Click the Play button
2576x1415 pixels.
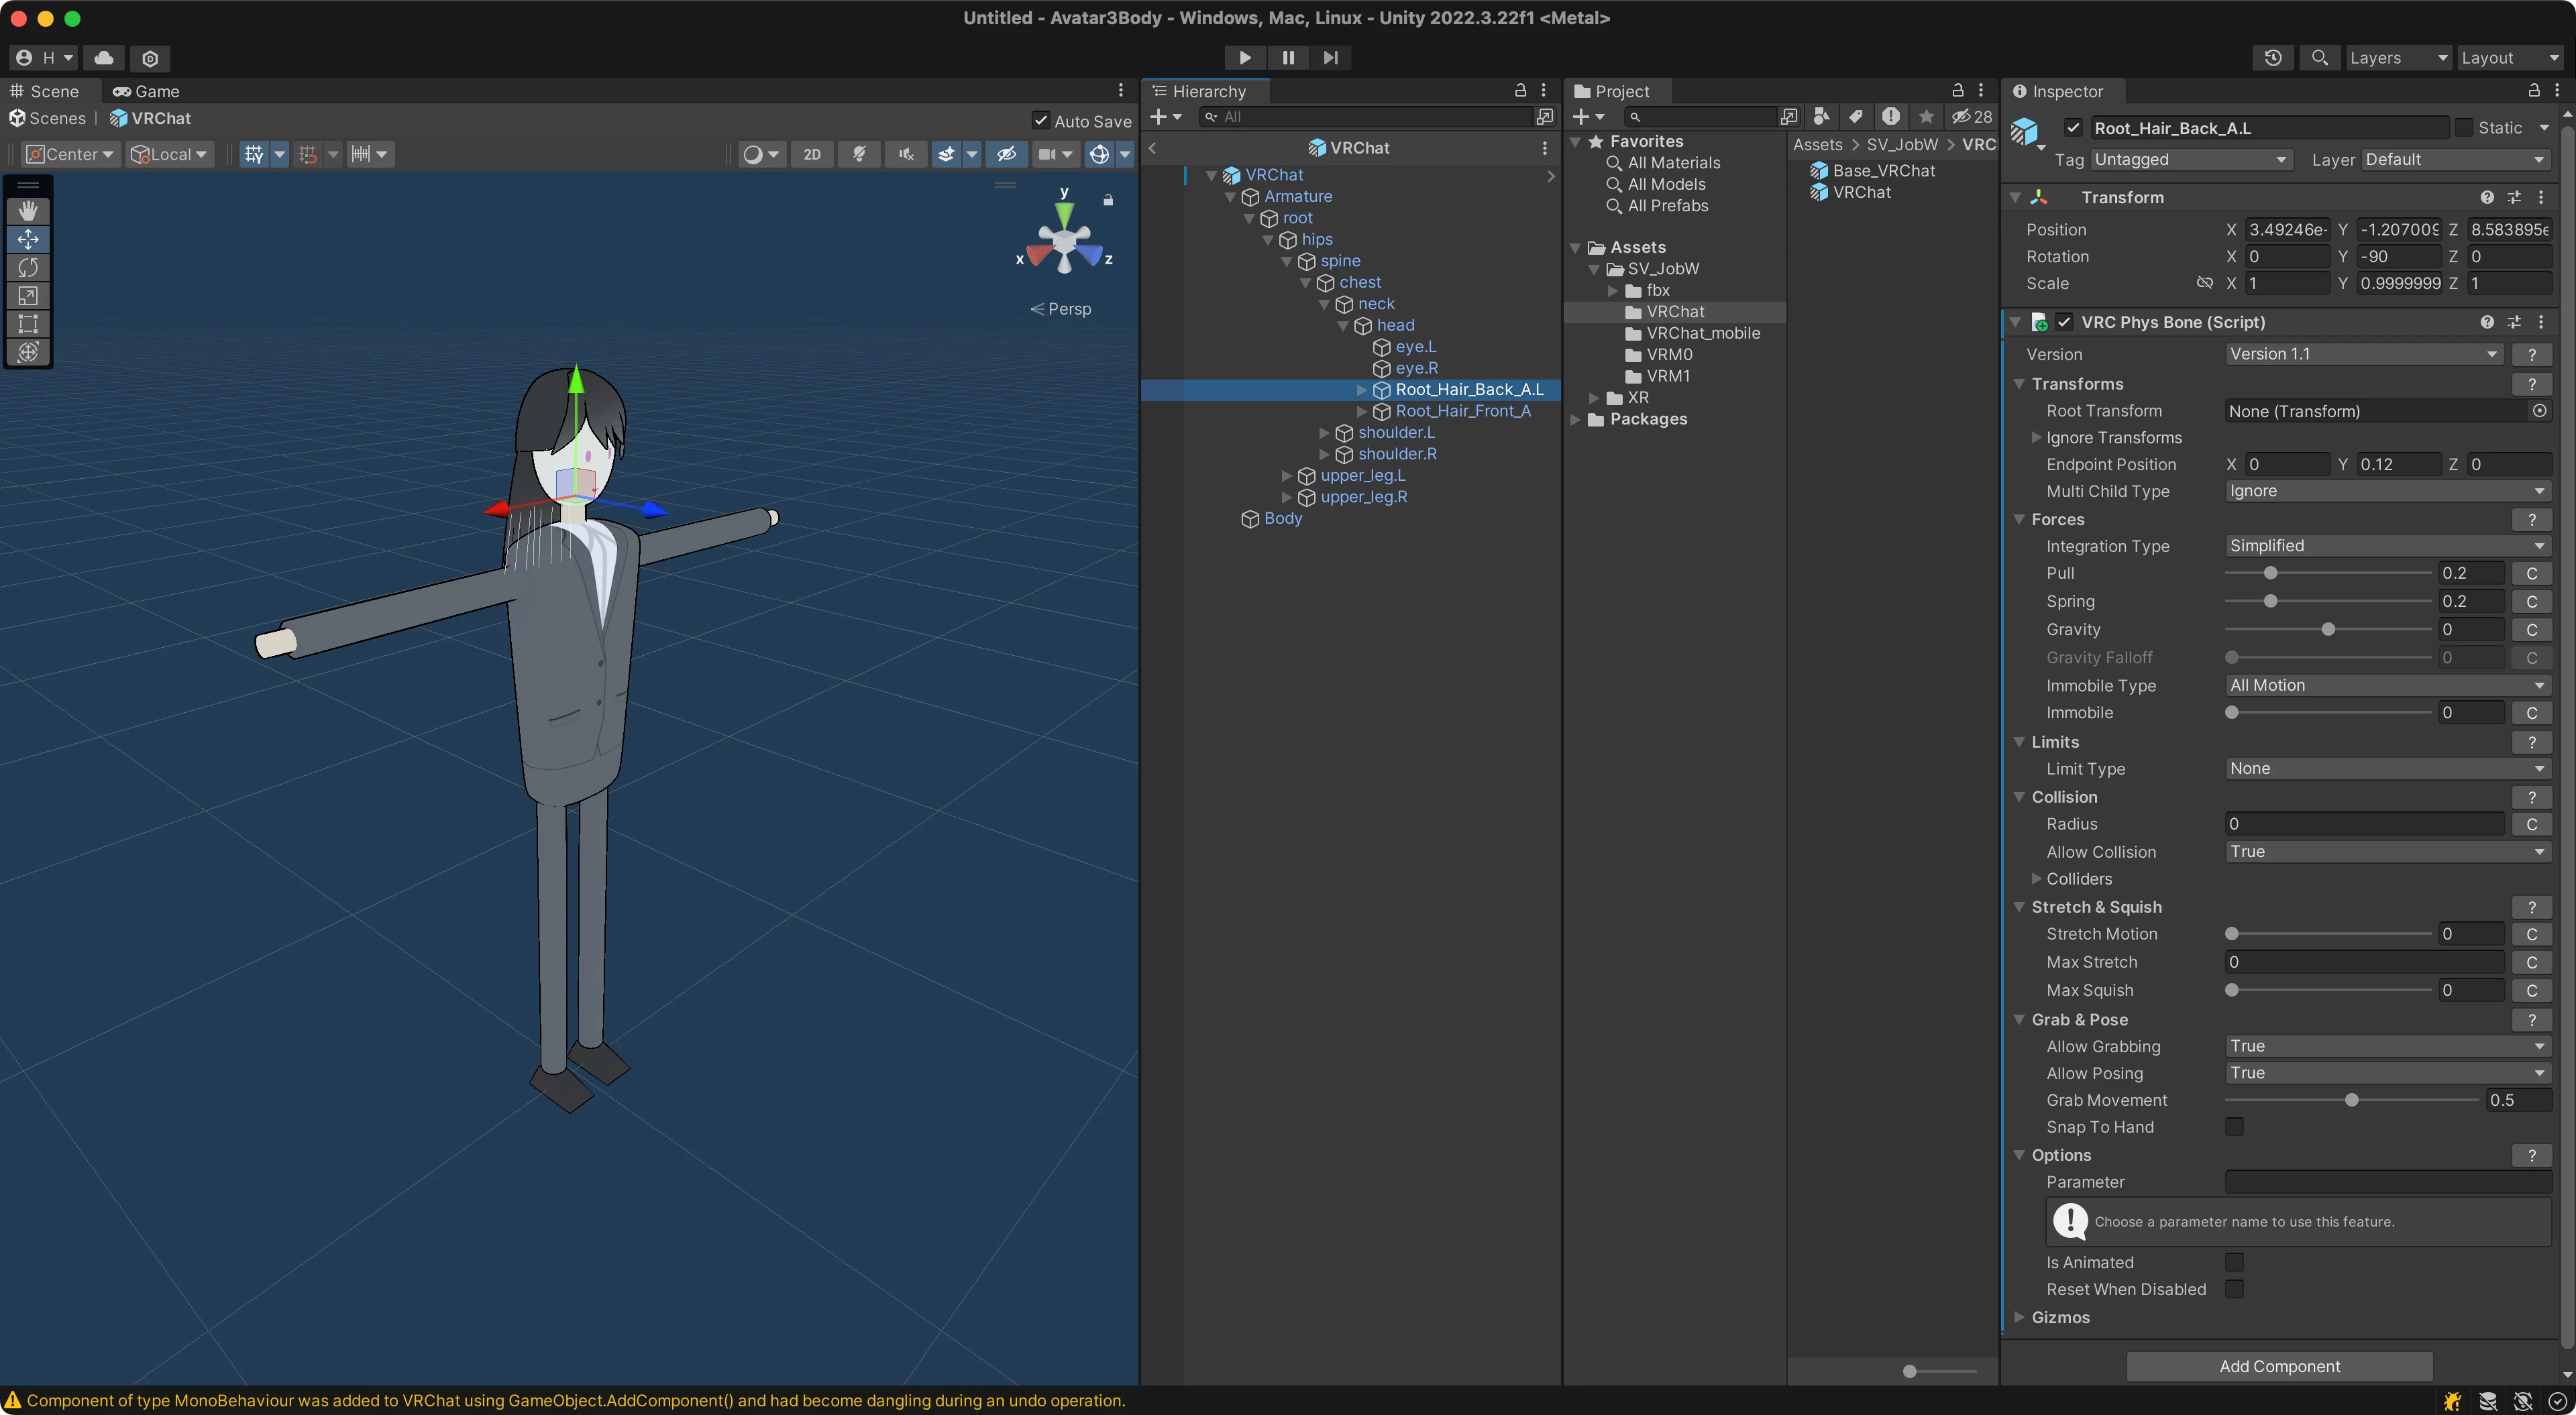pos(1245,57)
